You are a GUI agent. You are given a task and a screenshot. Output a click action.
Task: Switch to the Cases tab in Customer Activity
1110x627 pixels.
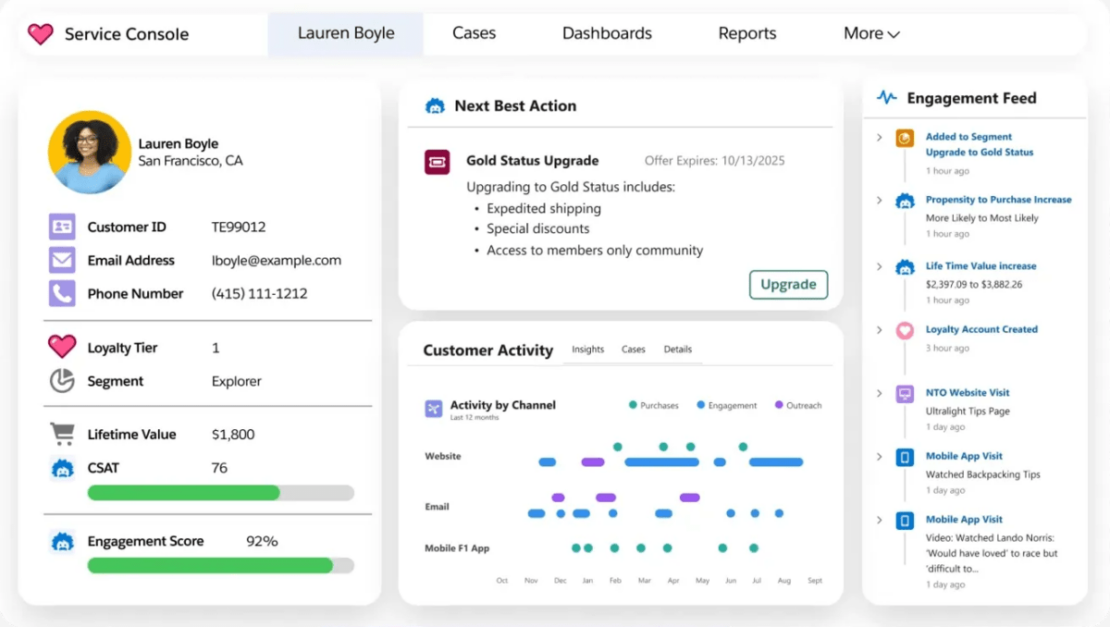[634, 349]
